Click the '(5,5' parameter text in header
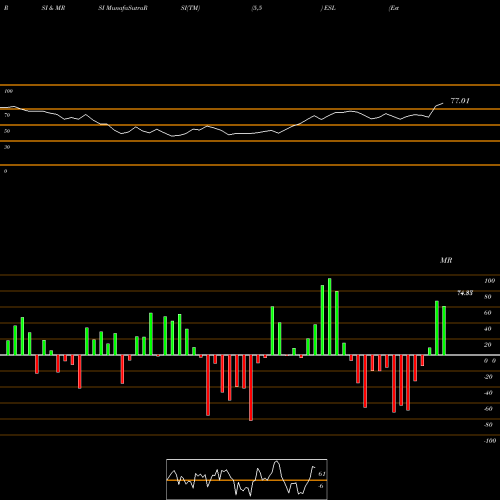 (x=257, y=8)
